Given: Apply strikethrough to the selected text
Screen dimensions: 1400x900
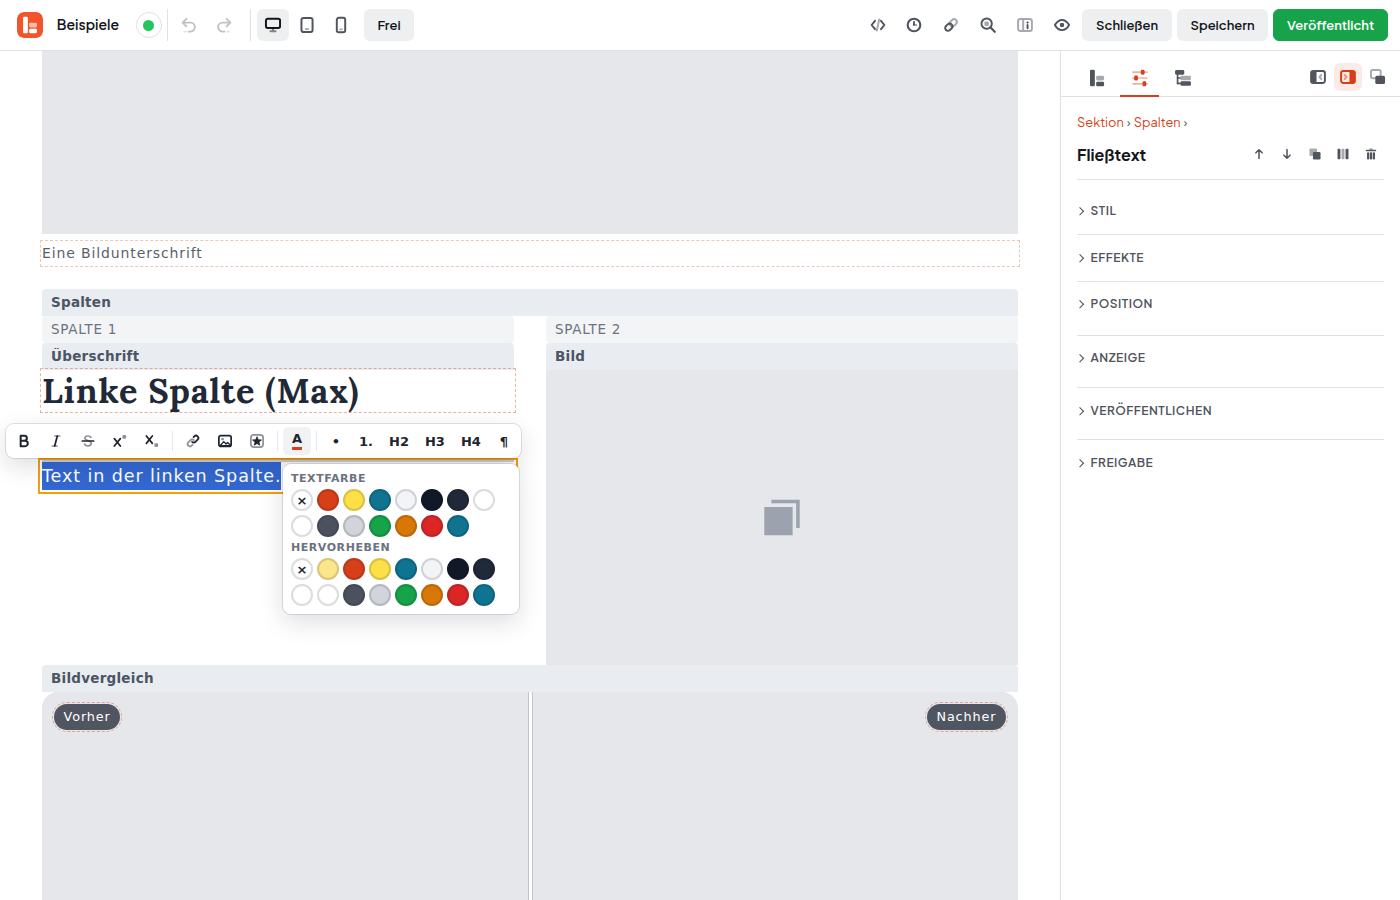Looking at the screenshot, I should [88, 441].
